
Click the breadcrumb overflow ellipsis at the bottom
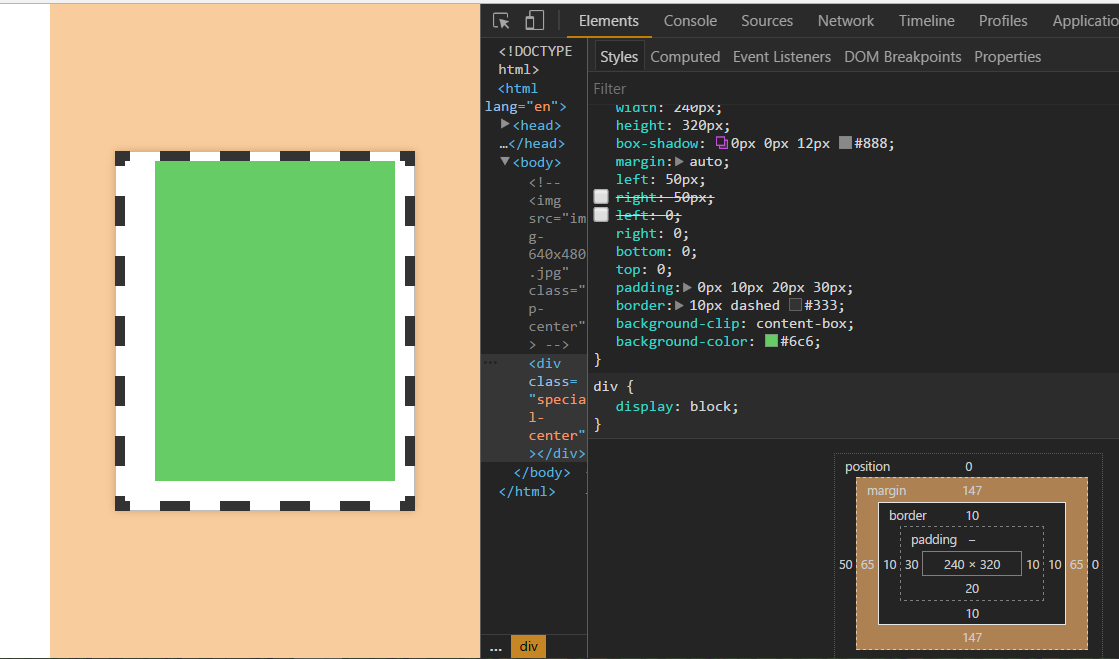click(x=496, y=647)
